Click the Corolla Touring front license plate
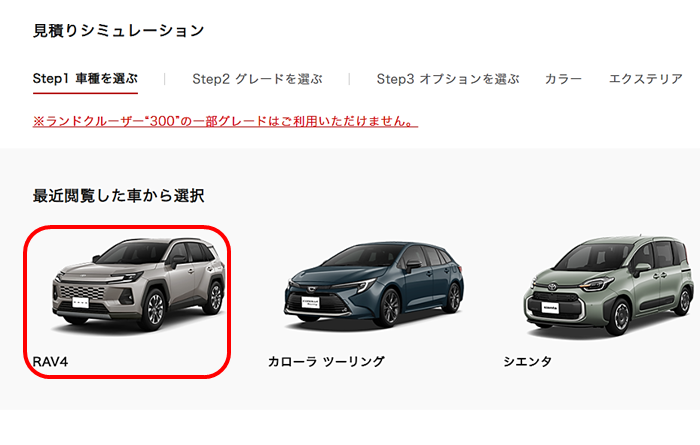The height and width of the screenshot is (445, 700). tap(310, 302)
